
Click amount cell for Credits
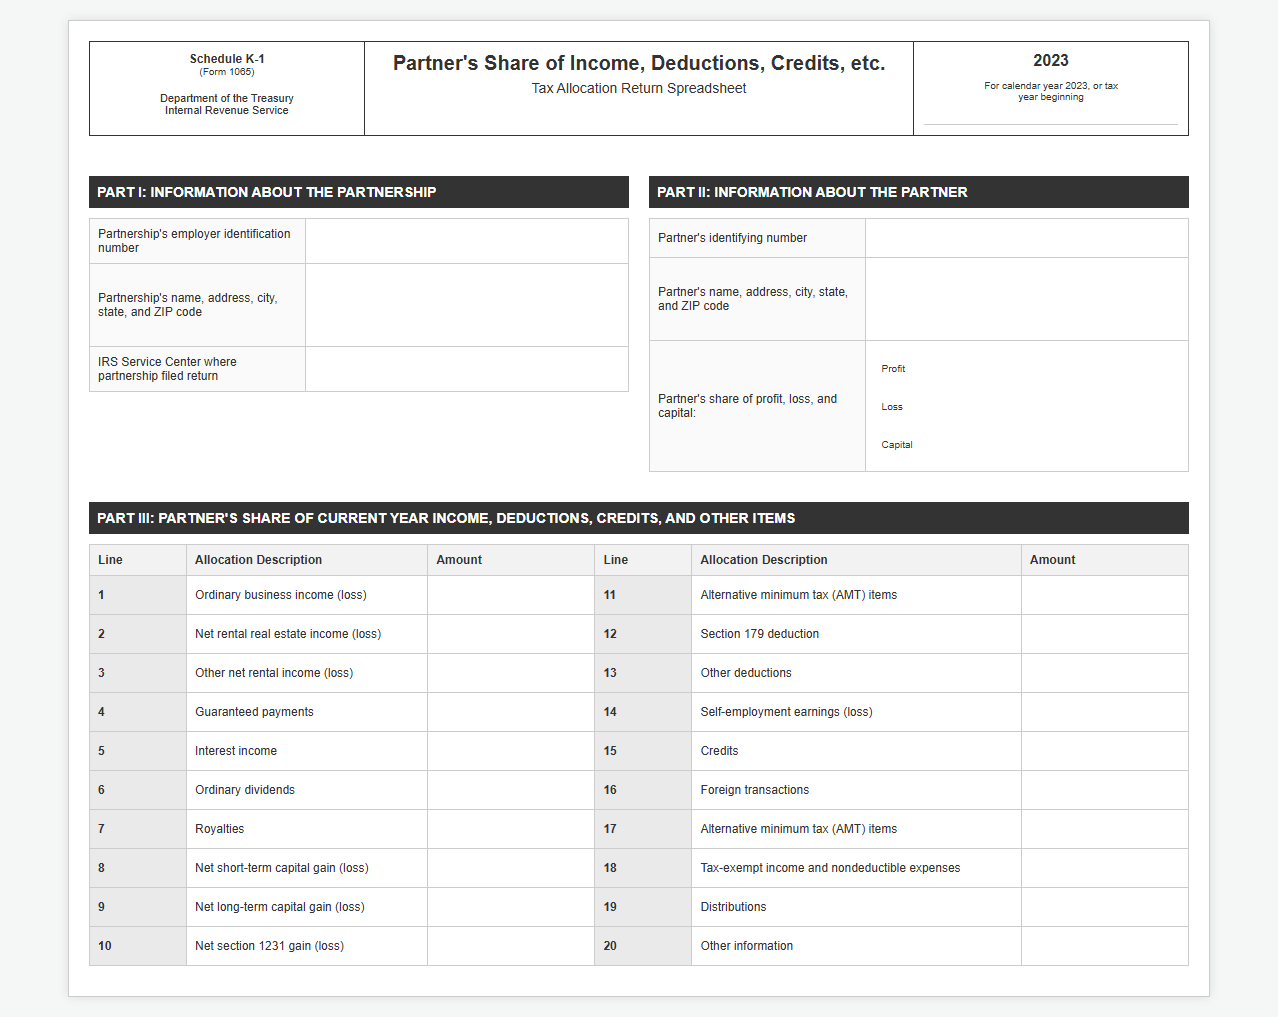(x=1105, y=751)
